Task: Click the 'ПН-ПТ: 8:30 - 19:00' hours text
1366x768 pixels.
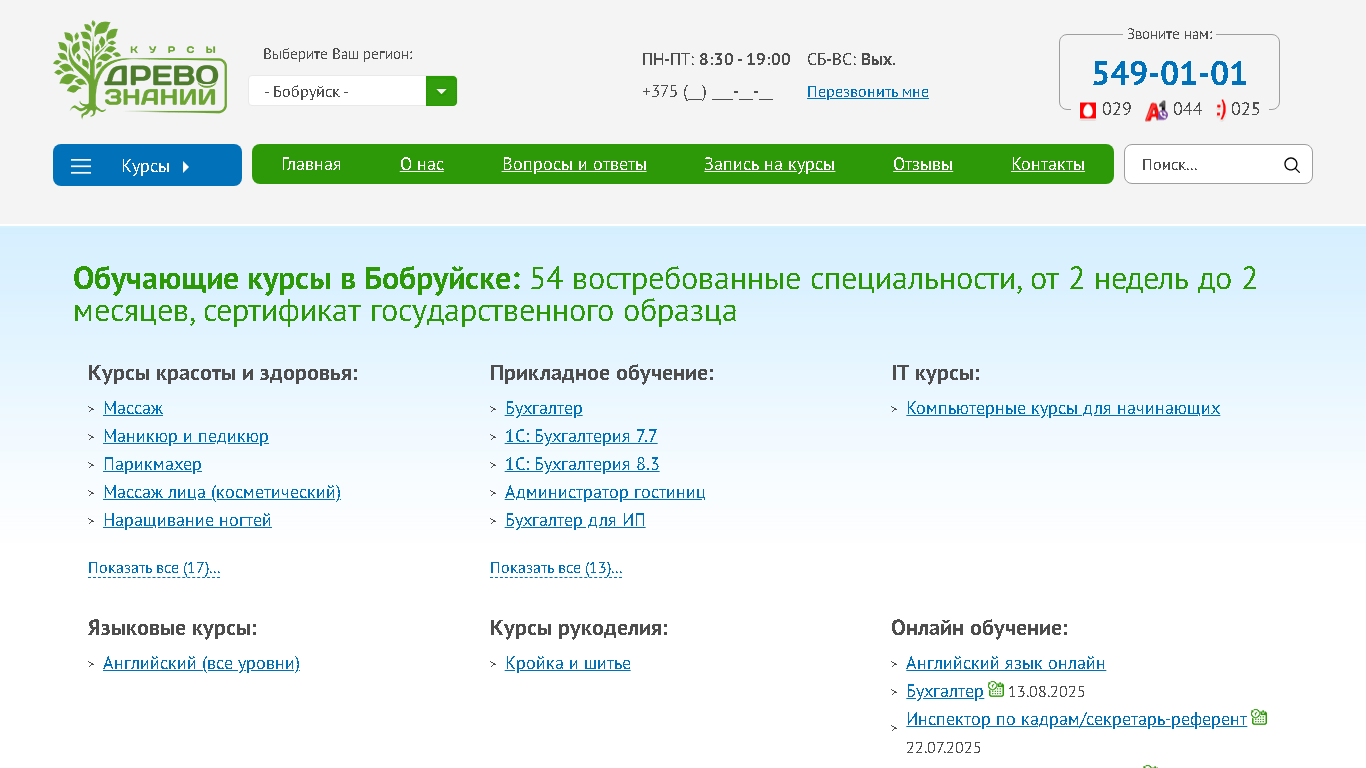Action: click(716, 59)
